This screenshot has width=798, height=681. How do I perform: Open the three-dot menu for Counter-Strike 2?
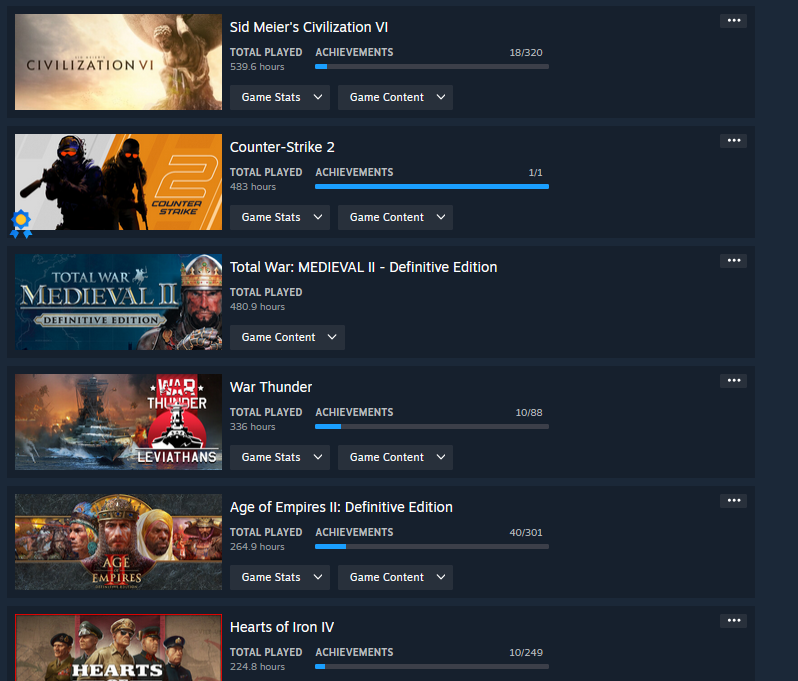(x=733, y=141)
